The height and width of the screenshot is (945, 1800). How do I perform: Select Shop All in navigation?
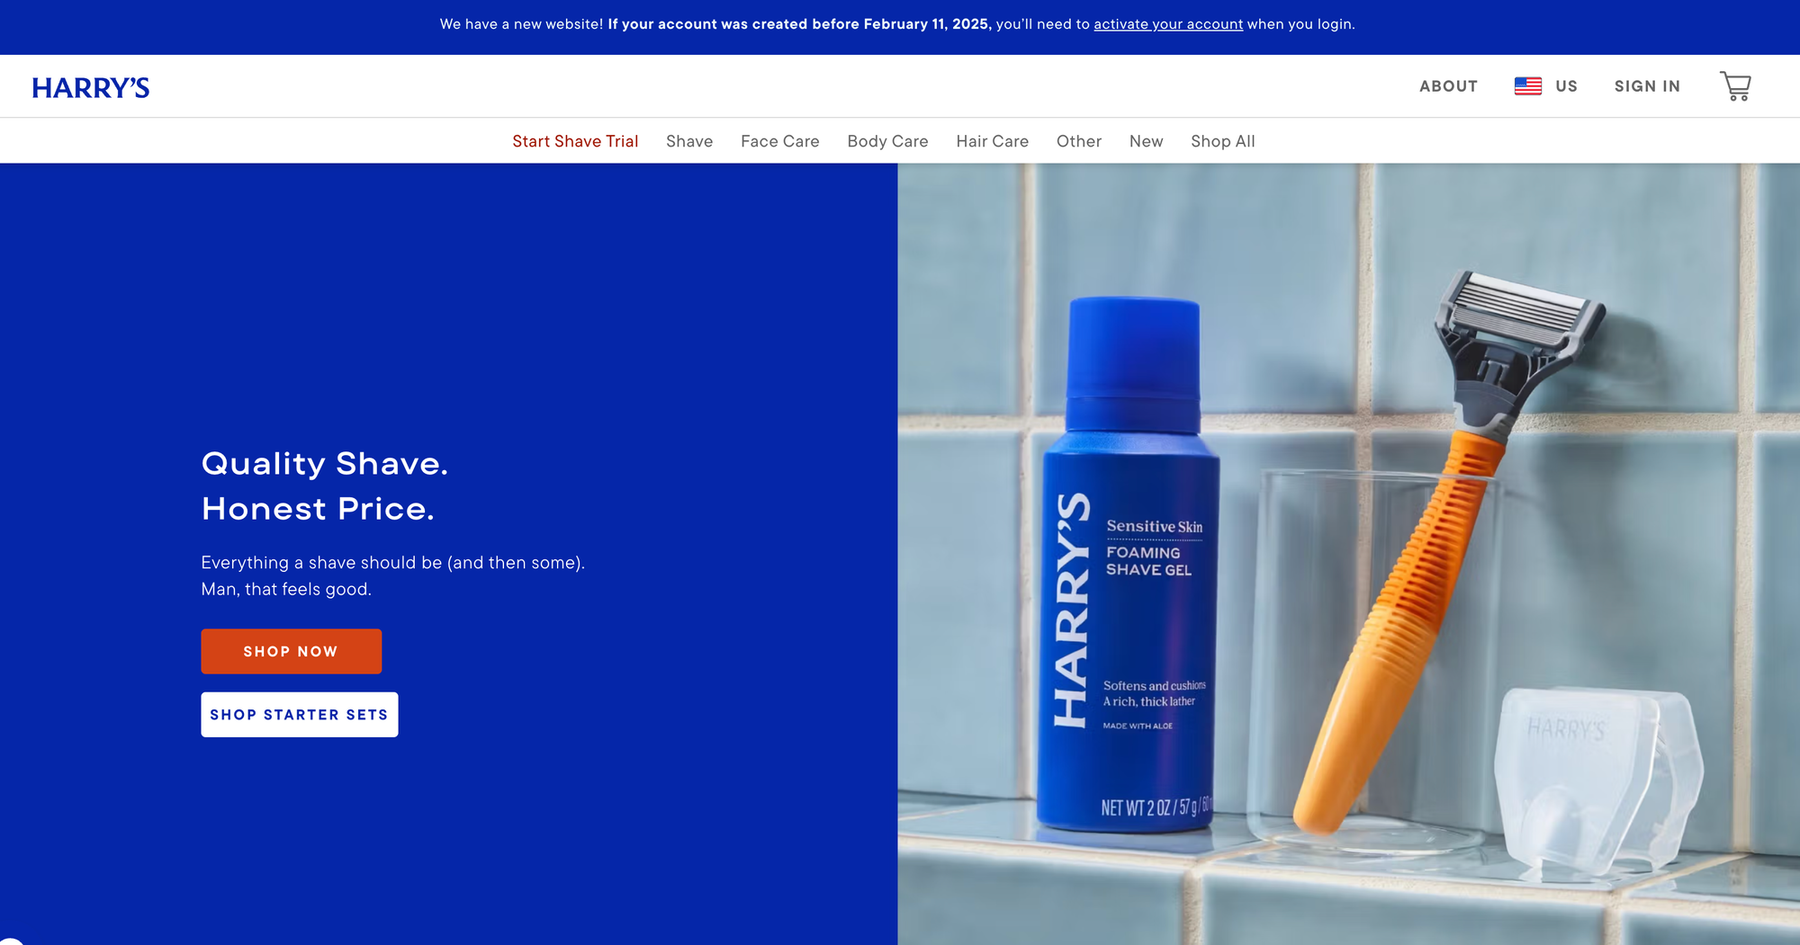[1223, 141]
